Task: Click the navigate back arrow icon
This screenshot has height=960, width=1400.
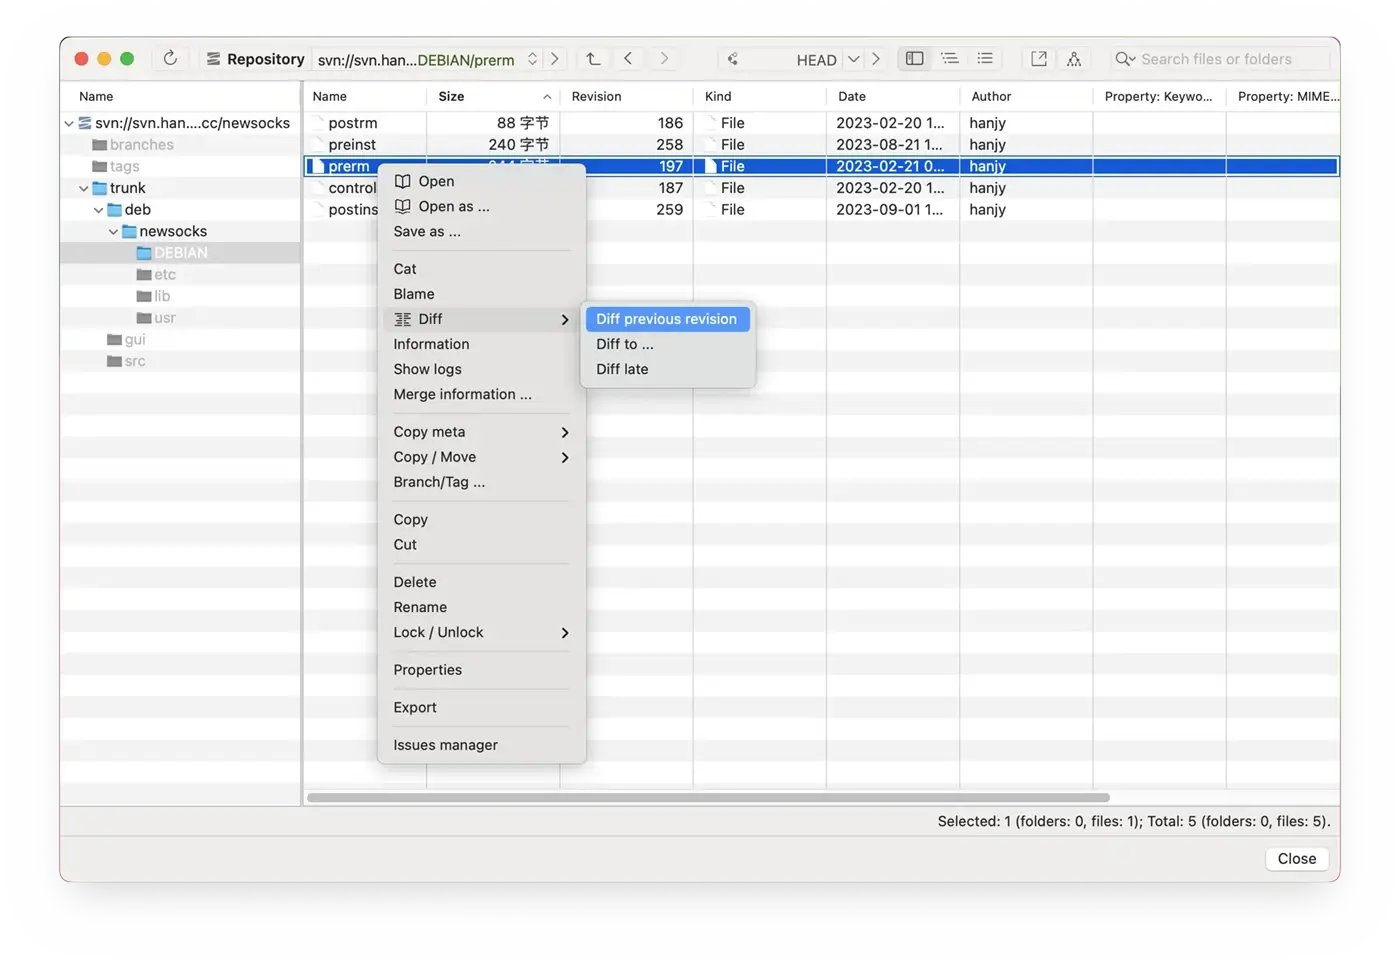Action: coord(628,58)
